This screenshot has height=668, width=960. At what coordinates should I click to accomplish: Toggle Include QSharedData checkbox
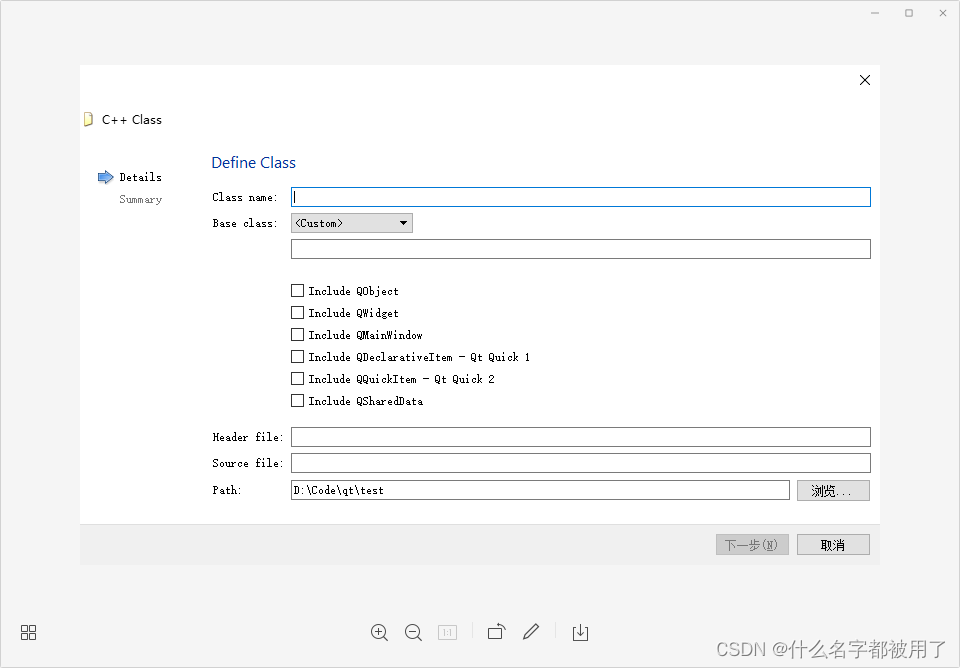click(298, 401)
